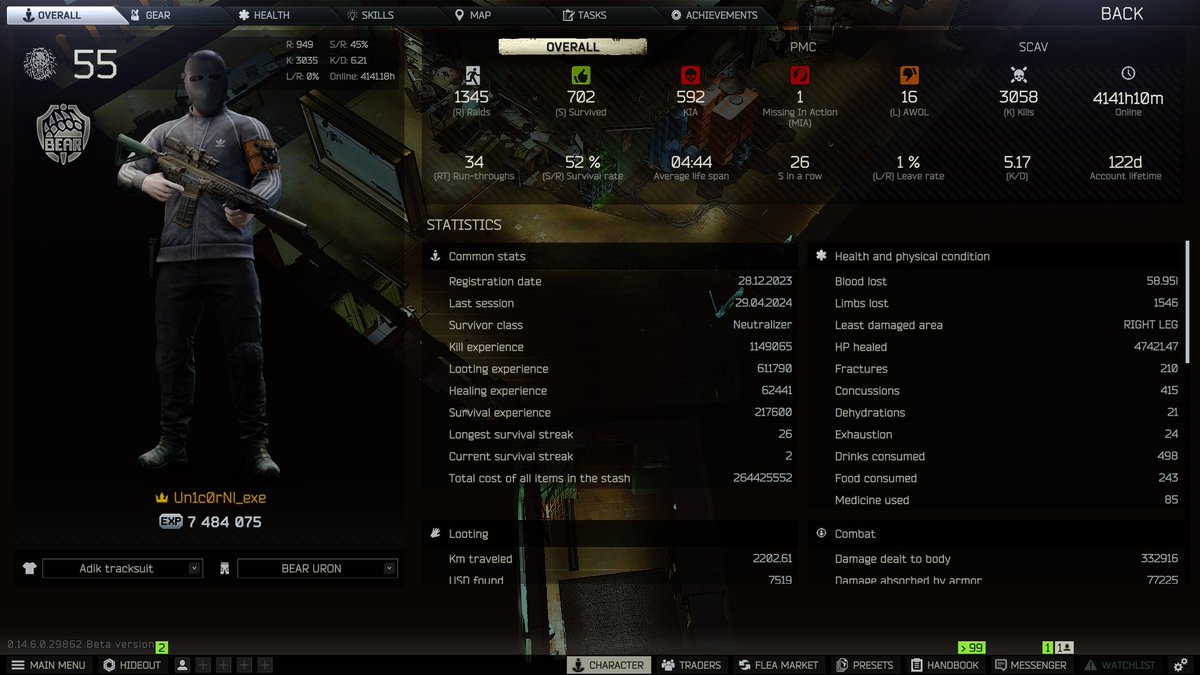Select the OVERALL statistics filter
Screen dimensions: 1200x675
pos(573,47)
